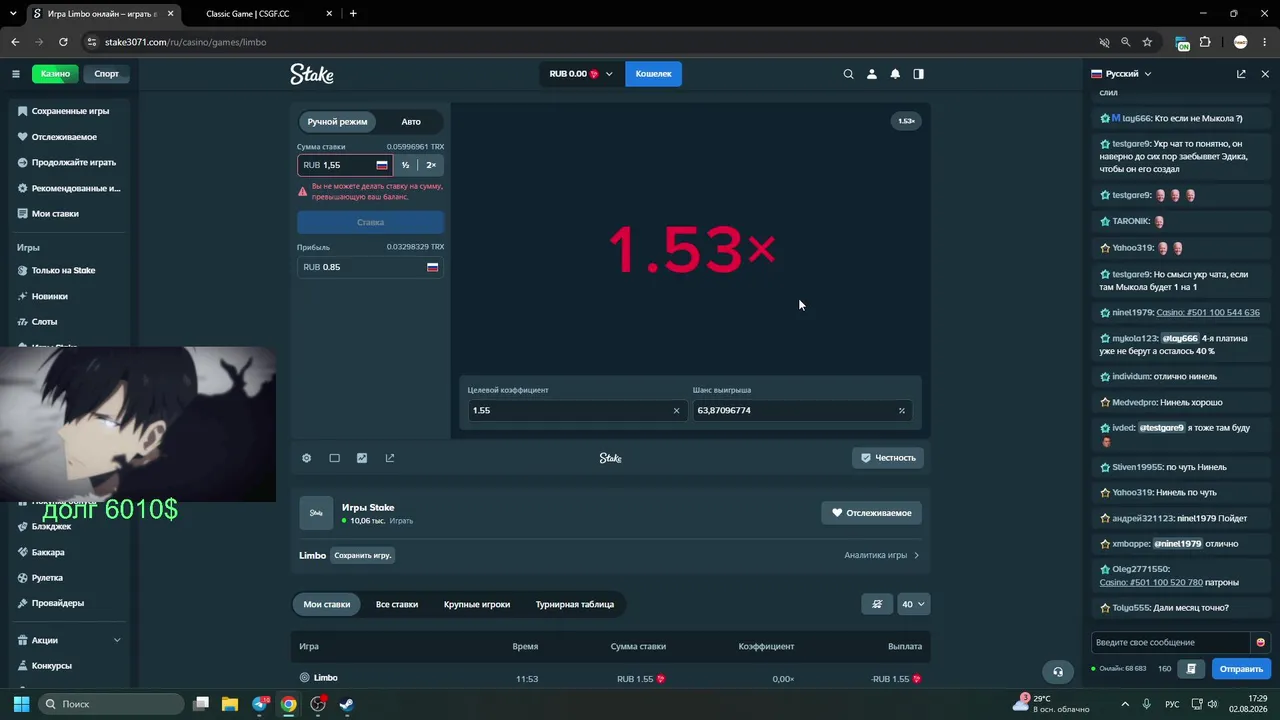Screen dimensions: 1280x720
Task: Show hidden system tray icons
Action: pyautogui.click(x=1126, y=704)
